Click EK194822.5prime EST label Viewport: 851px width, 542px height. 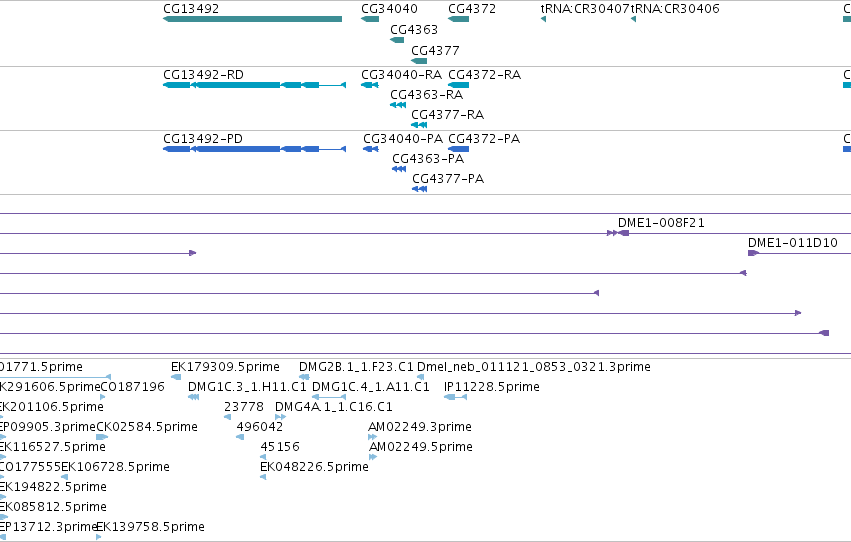pos(53,487)
